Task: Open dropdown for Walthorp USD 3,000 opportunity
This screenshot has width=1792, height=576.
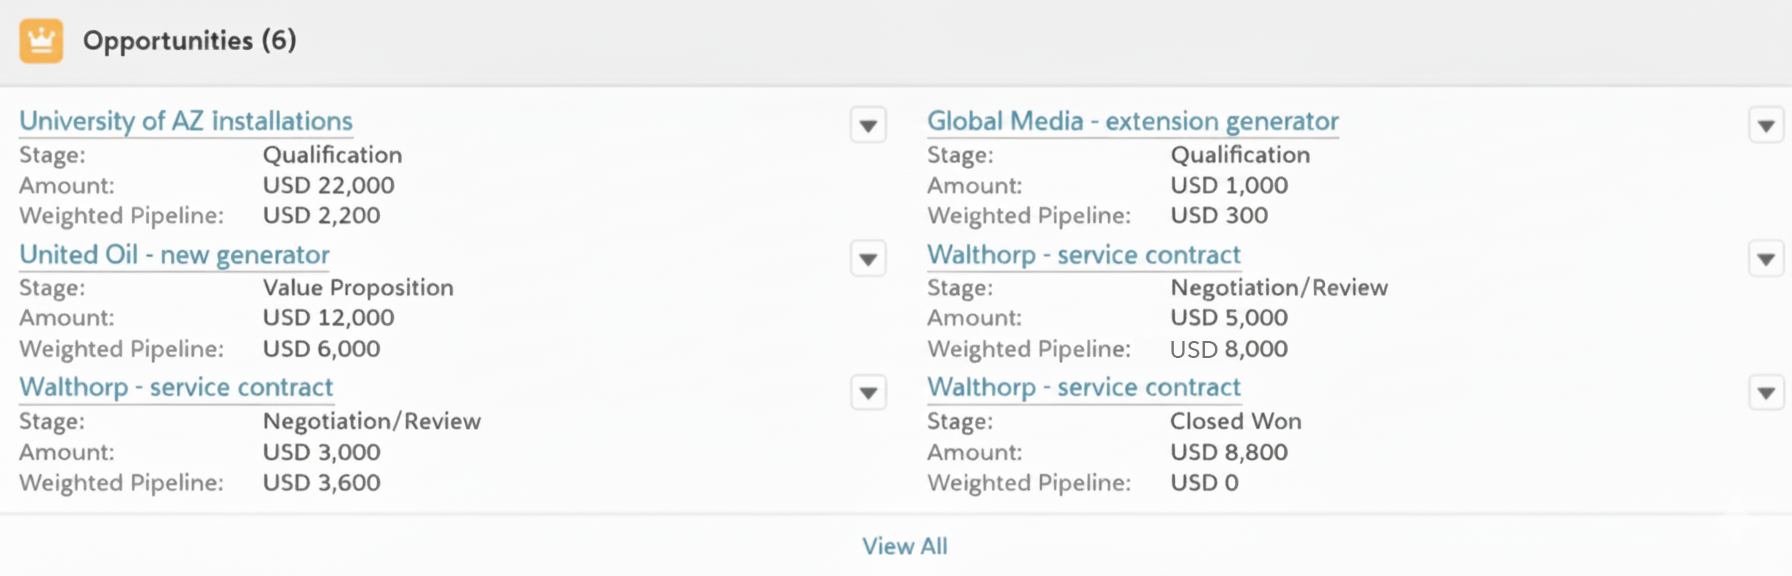Action: click(868, 393)
